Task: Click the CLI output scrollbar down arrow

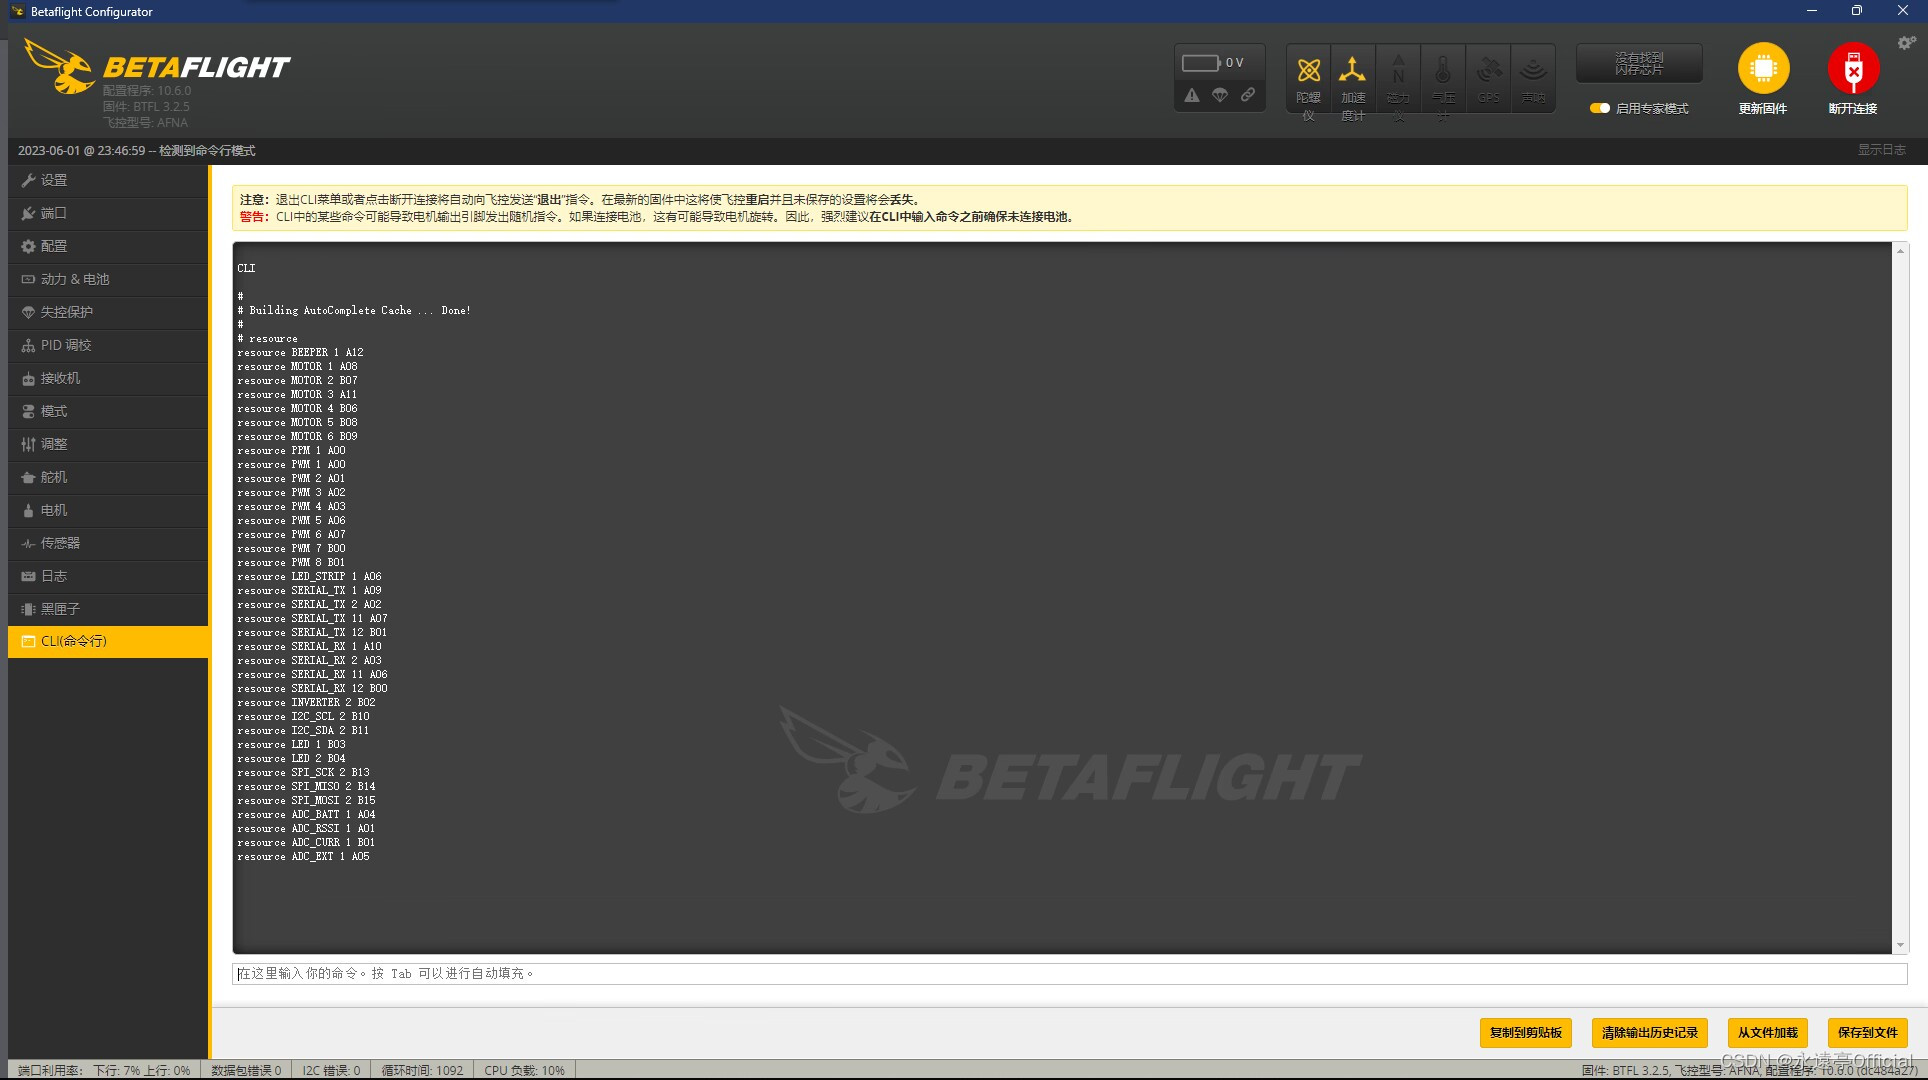Action: (x=1900, y=945)
